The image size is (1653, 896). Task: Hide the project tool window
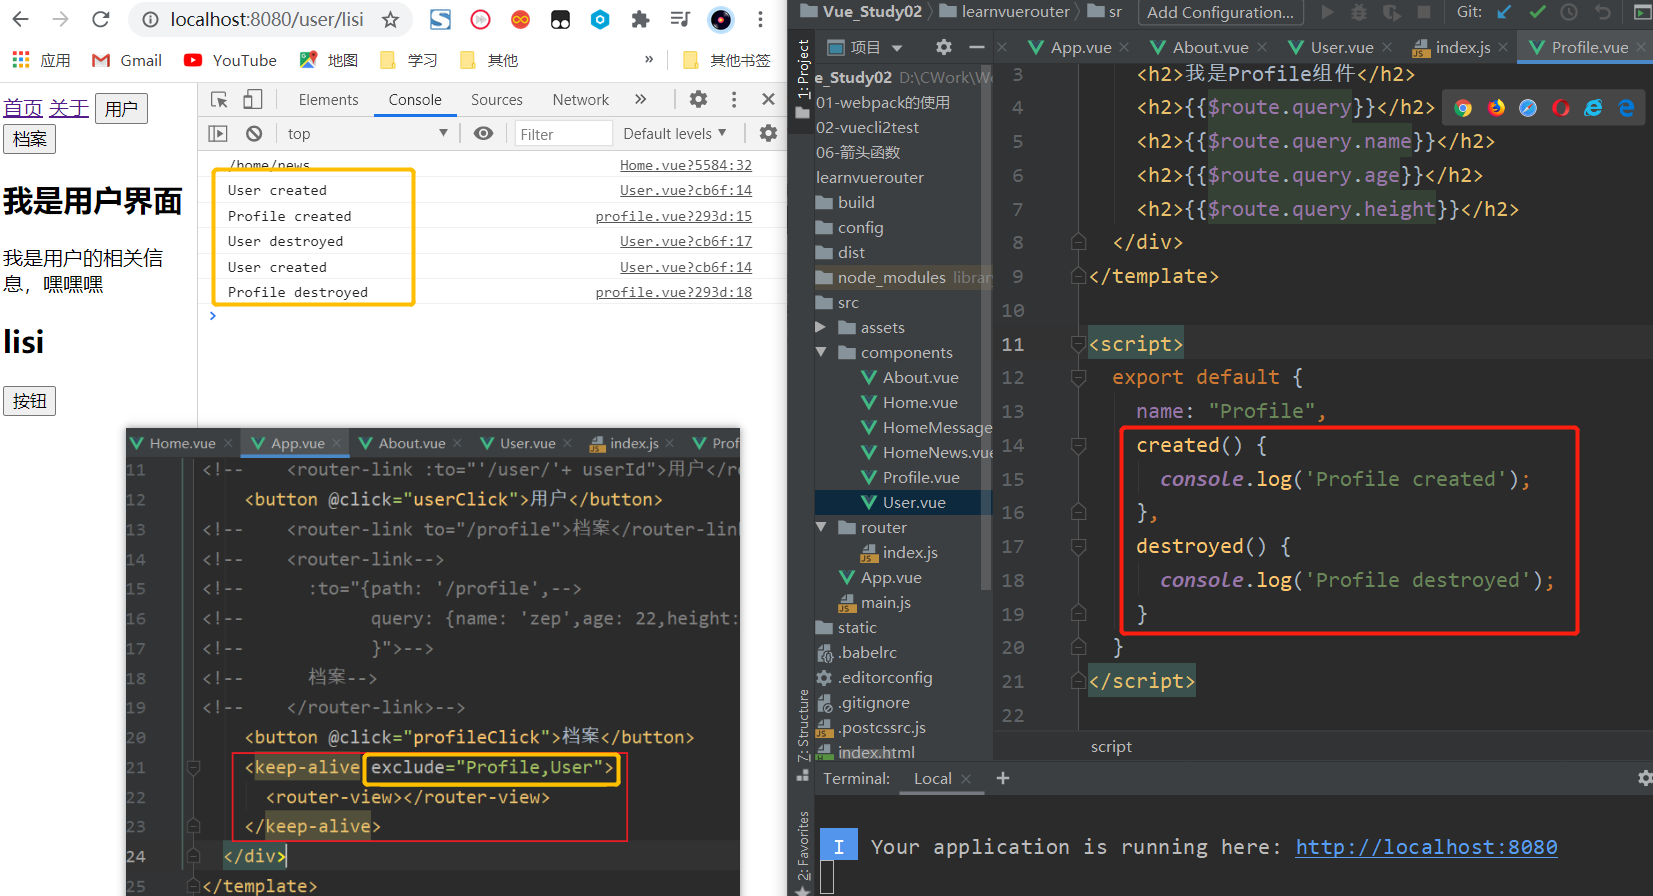(x=977, y=47)
